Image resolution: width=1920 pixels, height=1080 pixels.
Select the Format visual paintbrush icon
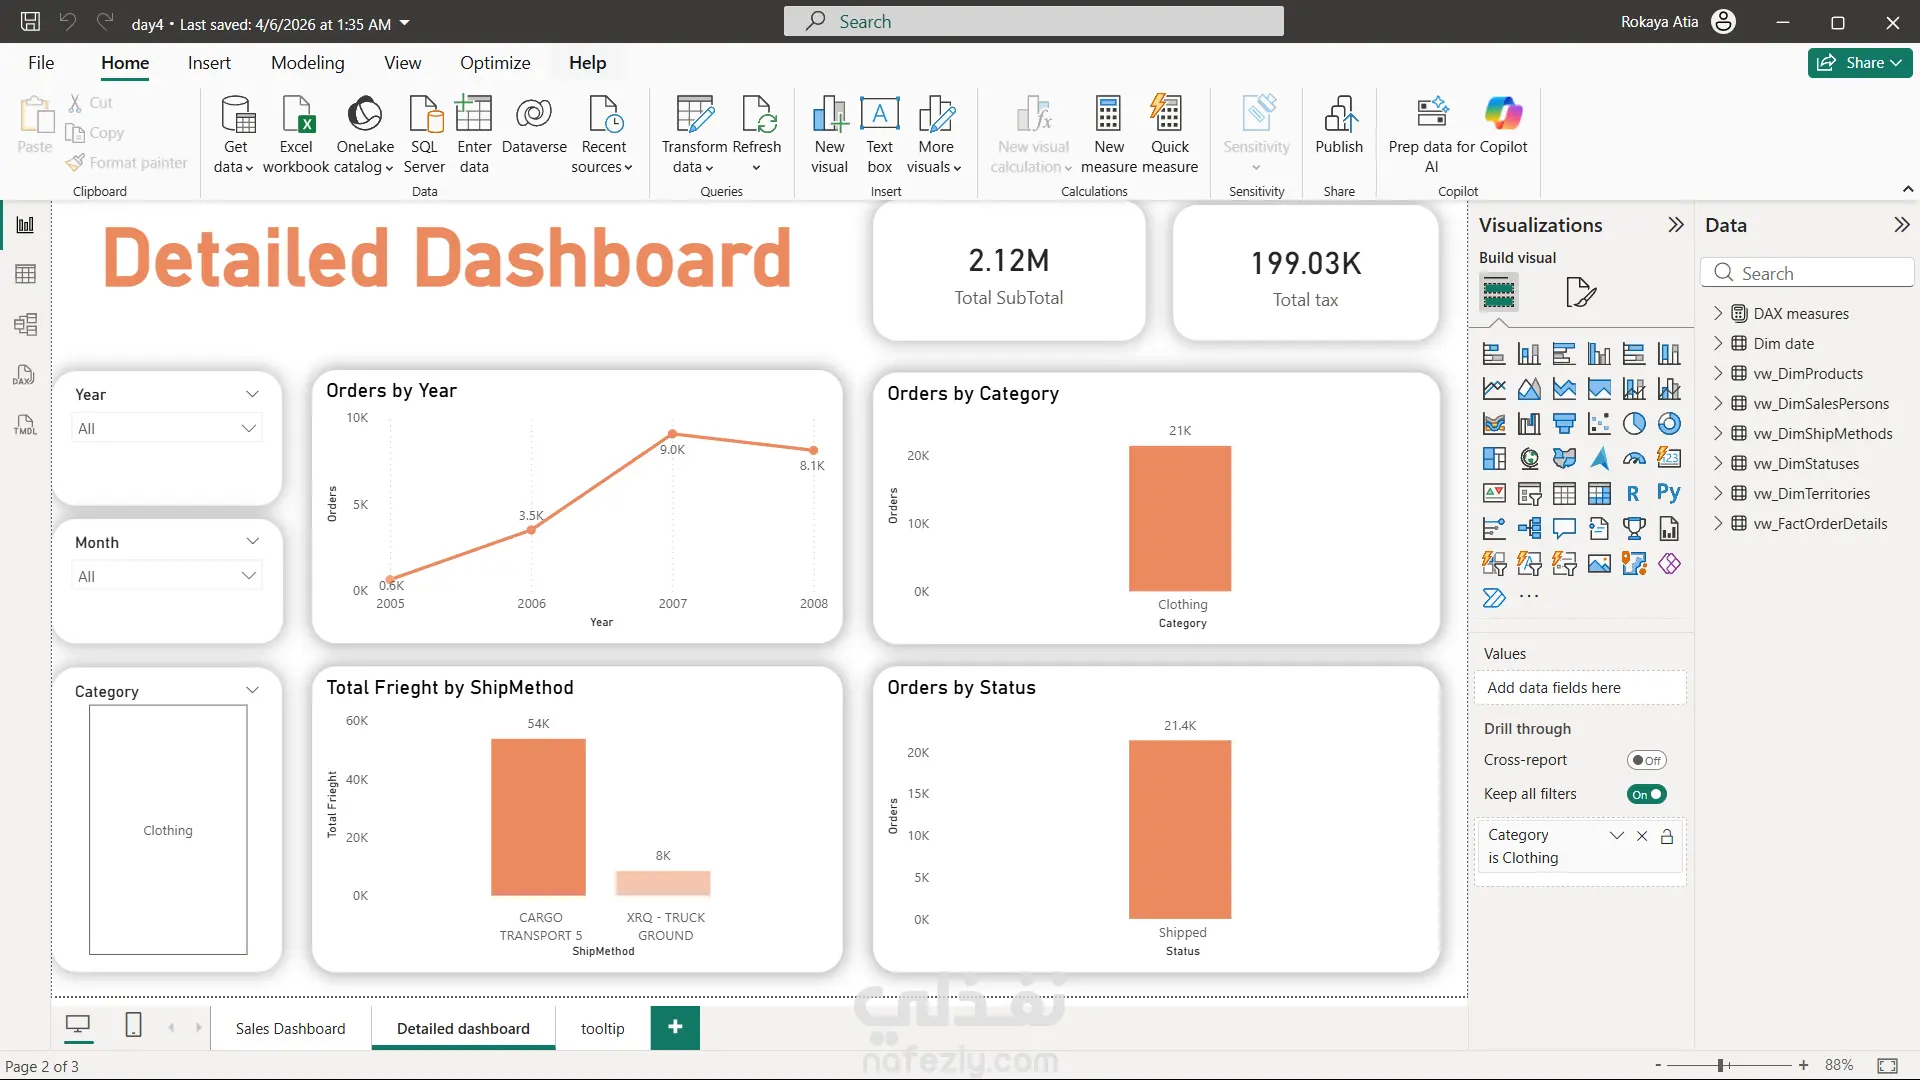point(1580,292)
